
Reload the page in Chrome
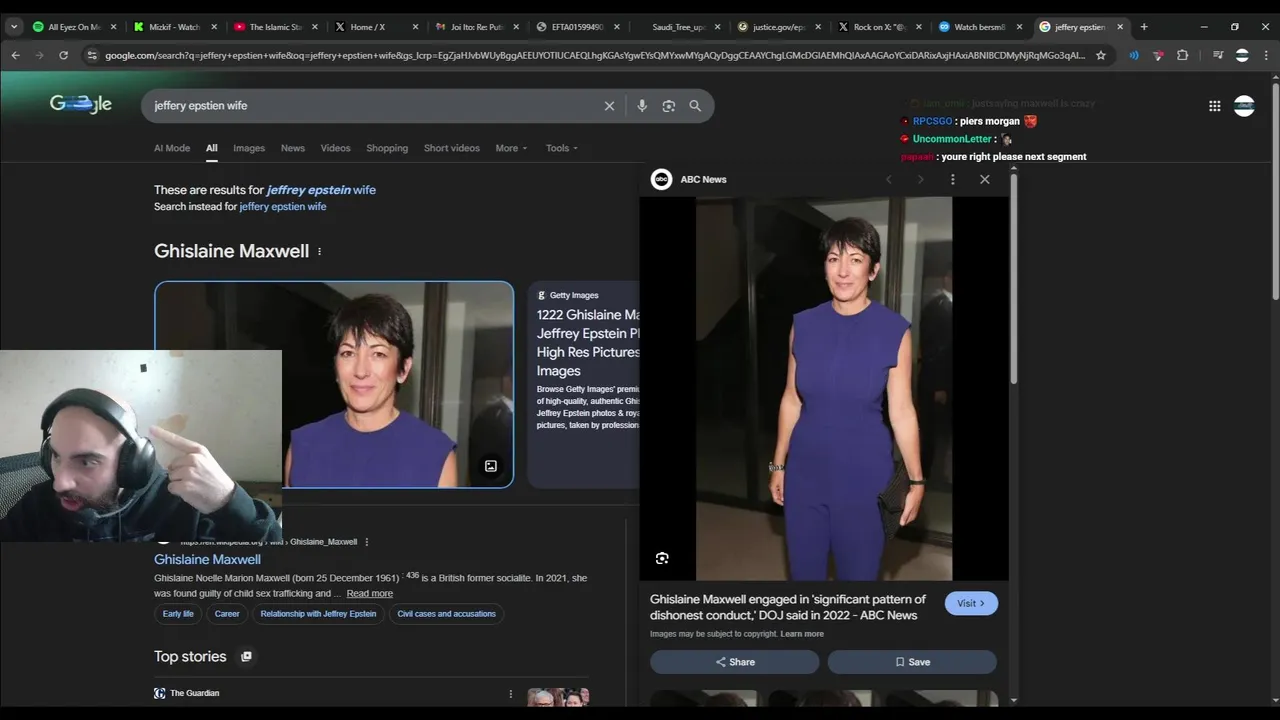[63, 55]
